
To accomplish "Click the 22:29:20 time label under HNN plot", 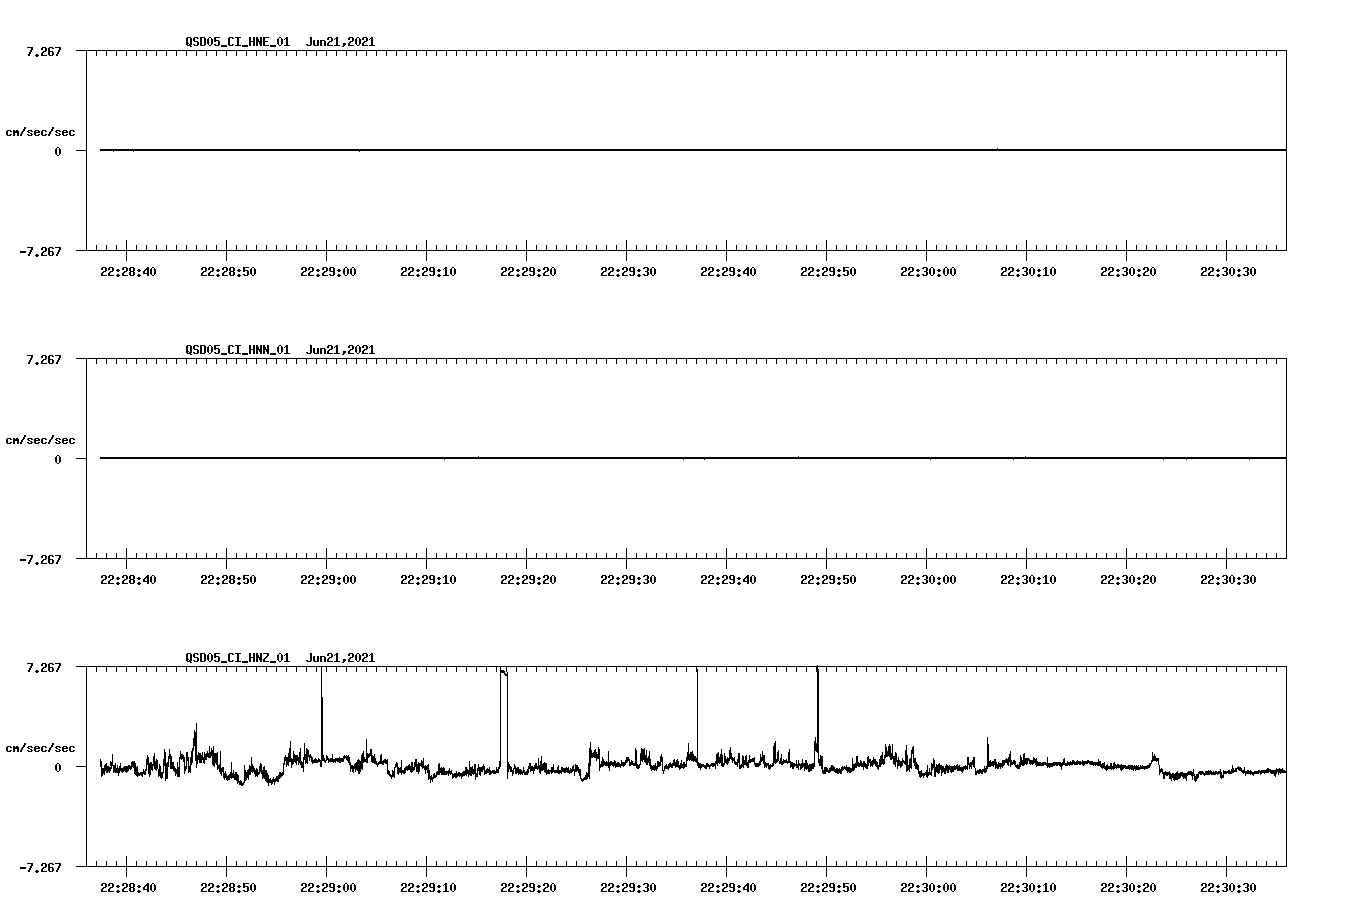I will coord(528,580).
